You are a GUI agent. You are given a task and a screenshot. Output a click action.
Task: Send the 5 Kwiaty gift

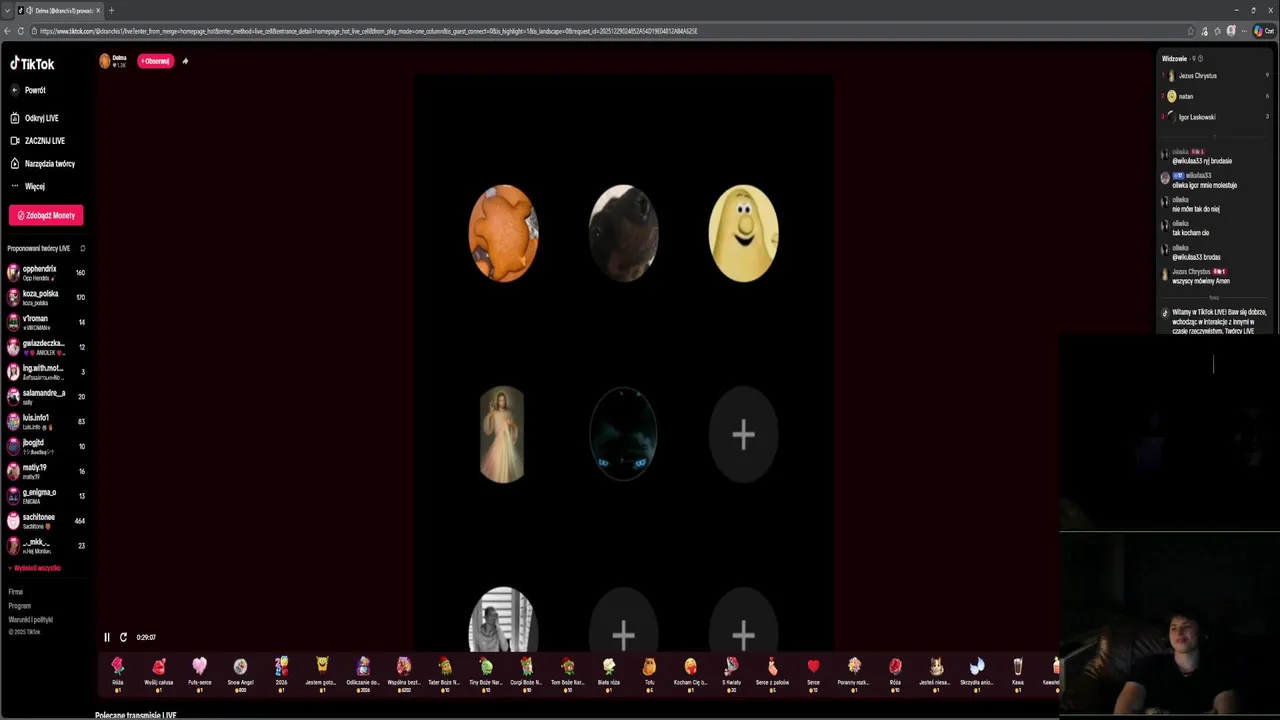point(731,673)
